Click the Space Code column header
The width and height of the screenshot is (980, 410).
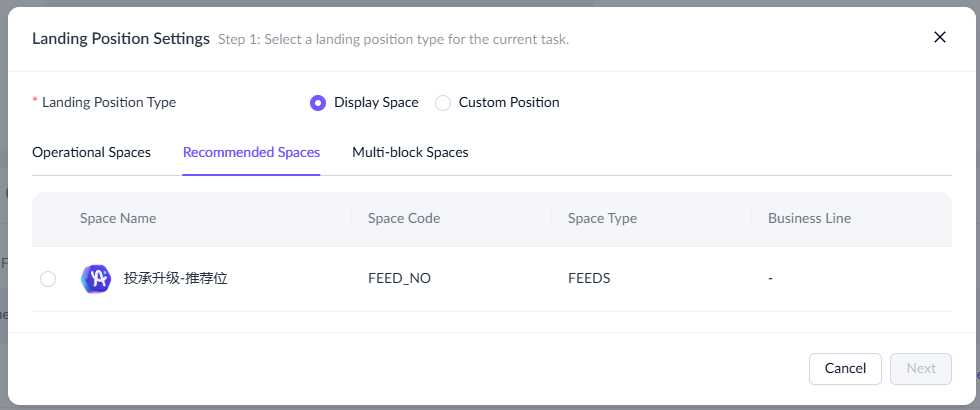404,218
